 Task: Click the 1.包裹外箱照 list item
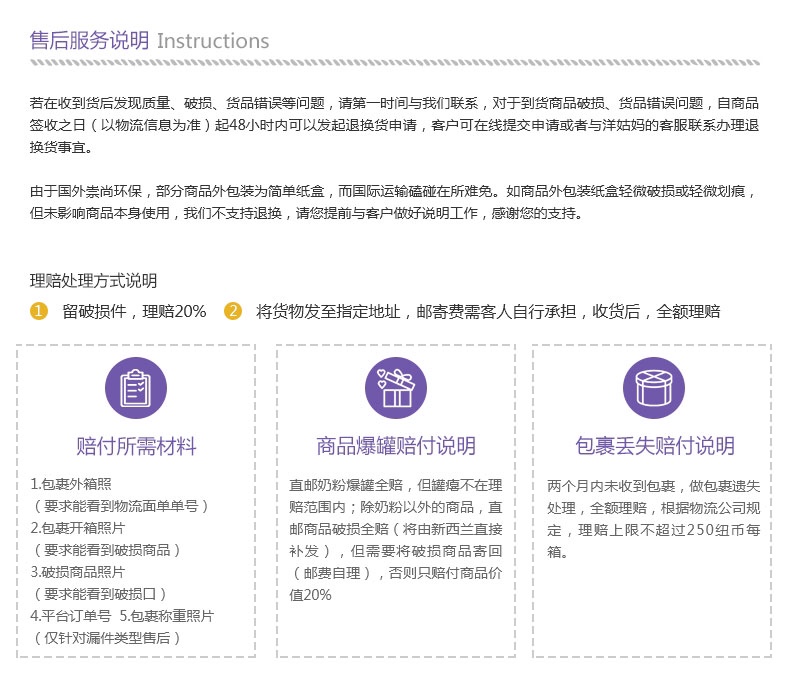(70, 484)
